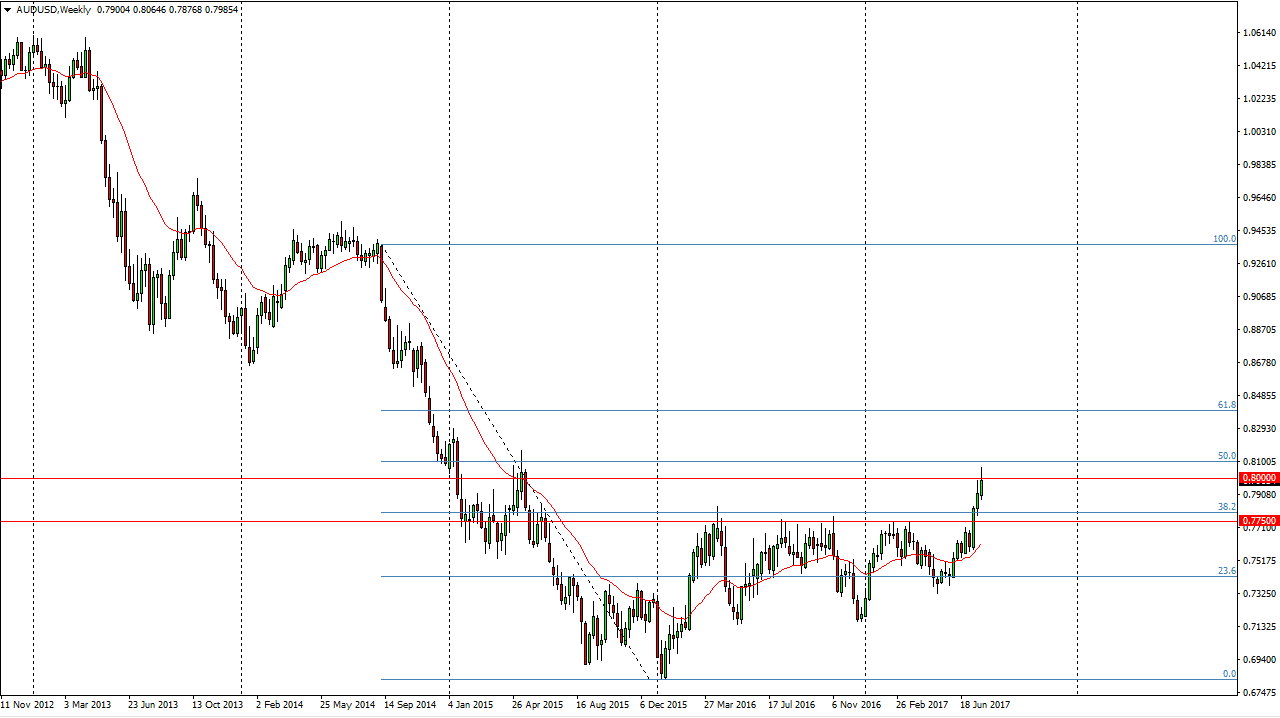Click the Fibonacci 61.8 level label

1226,405
